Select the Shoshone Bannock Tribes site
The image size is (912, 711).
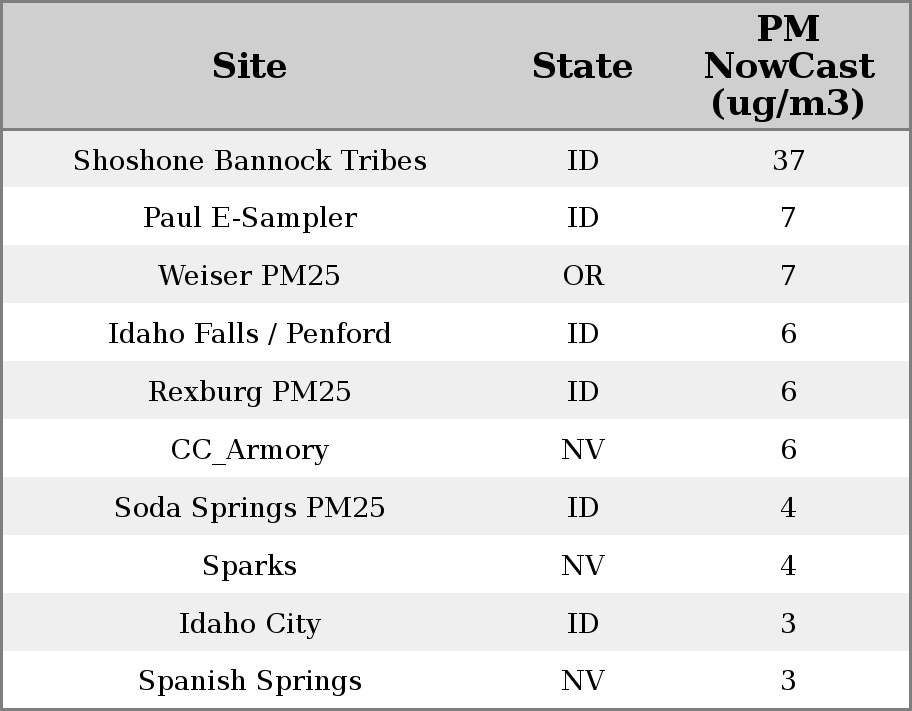tap(249, 161)
